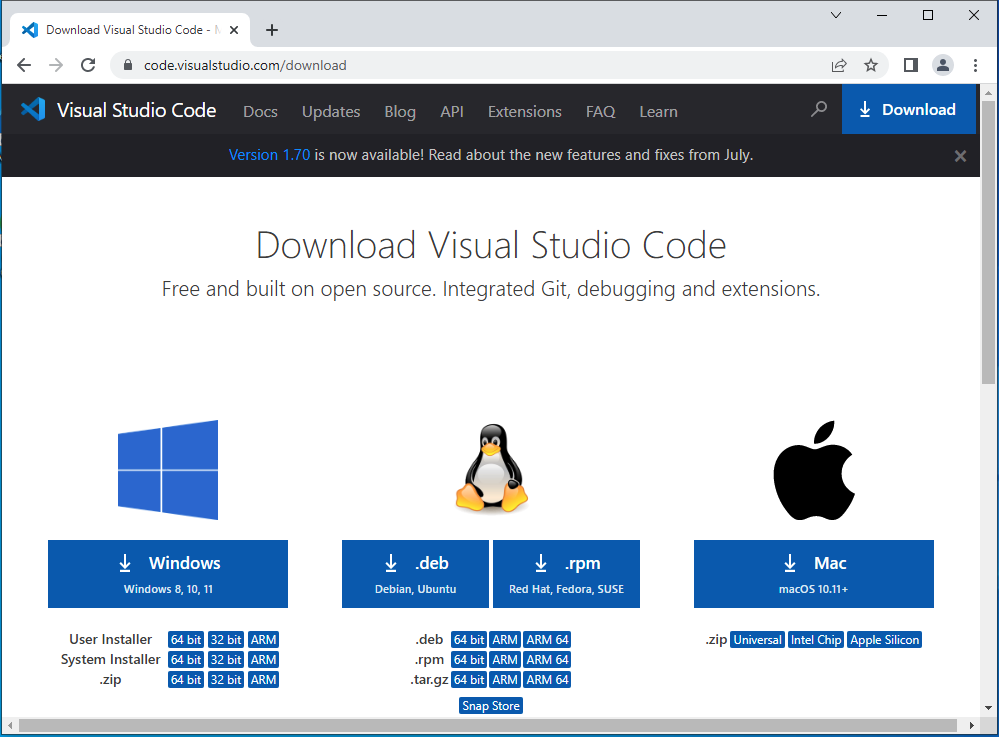The width and height of the screenshot is (999, 737).
Task: Click the Windows logo image
Action: pos(167,470)
